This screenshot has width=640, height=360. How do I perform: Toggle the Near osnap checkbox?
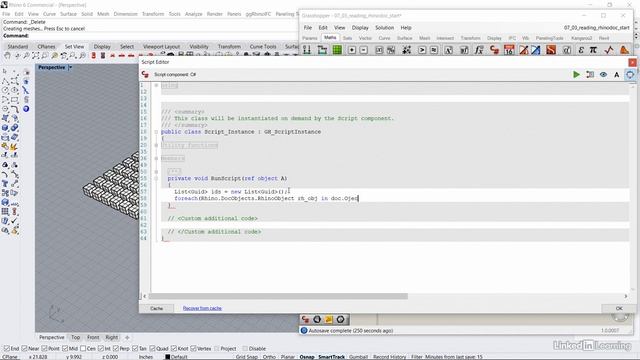[24, 349]
